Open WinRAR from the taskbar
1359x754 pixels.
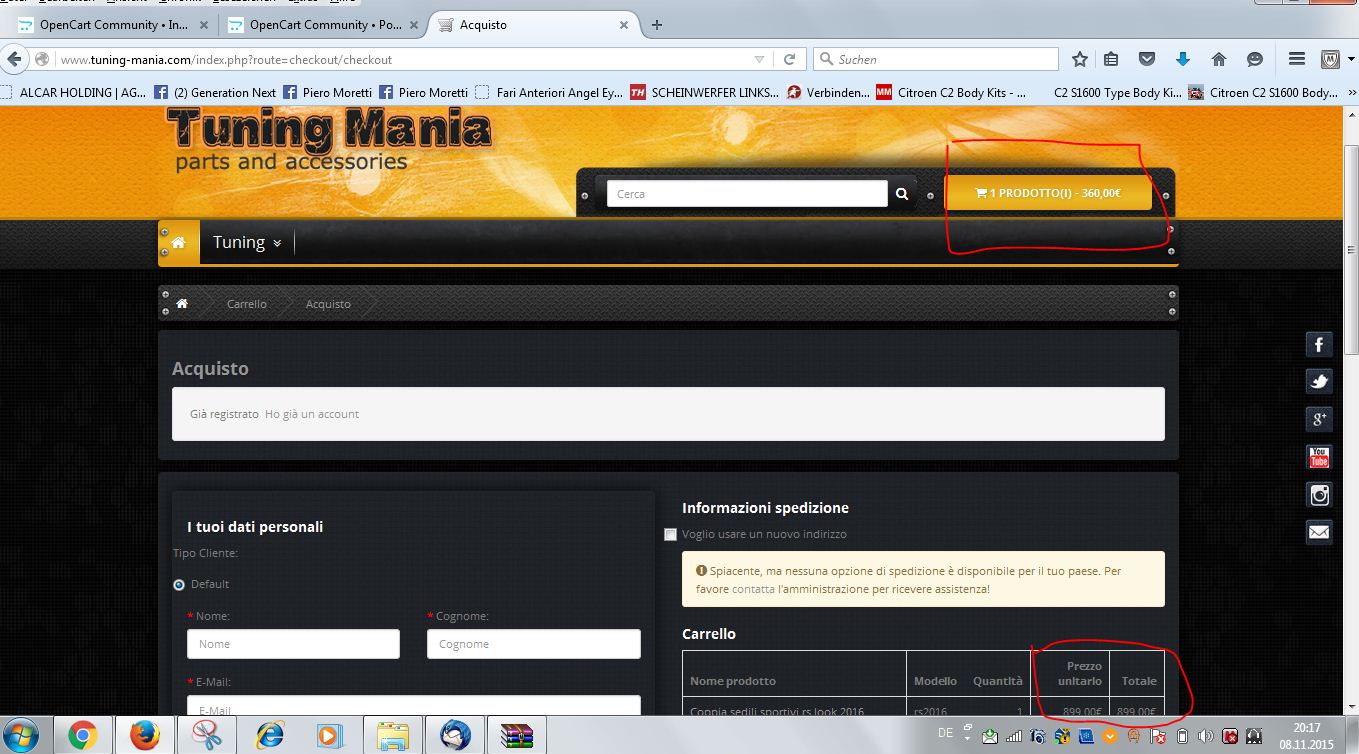click(x=517, y=736)
